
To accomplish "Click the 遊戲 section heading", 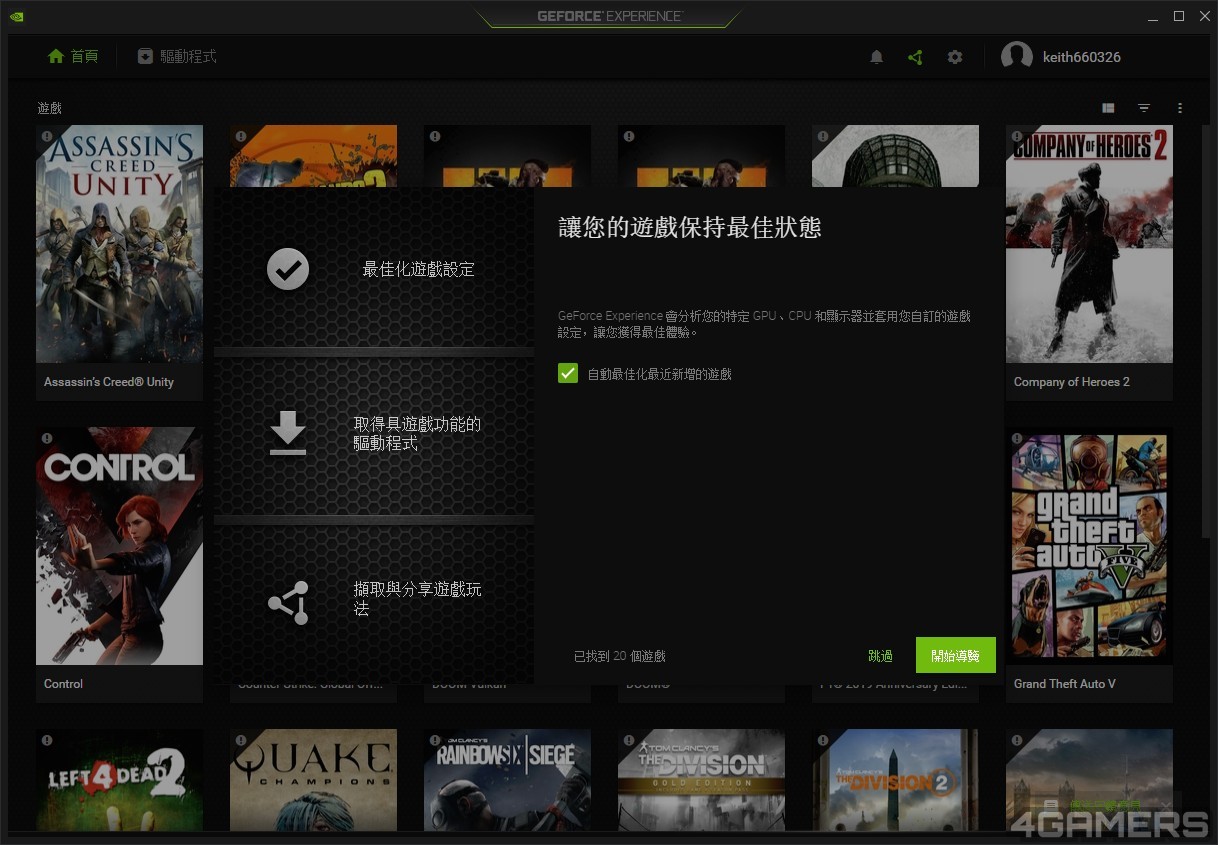I will pos(49,108).
